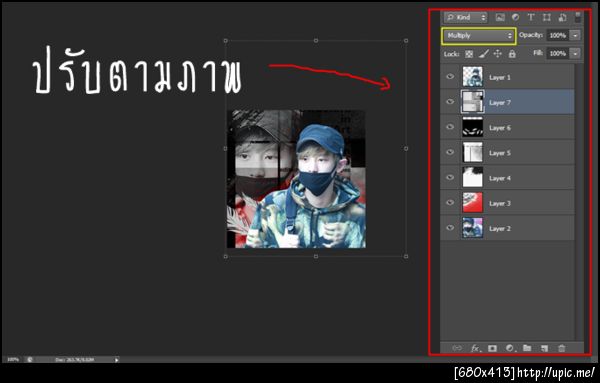The image size is (600, 383).
Task: Create new fill or adjustment layer
Action: pyautogui.click(x=510, y=348)
